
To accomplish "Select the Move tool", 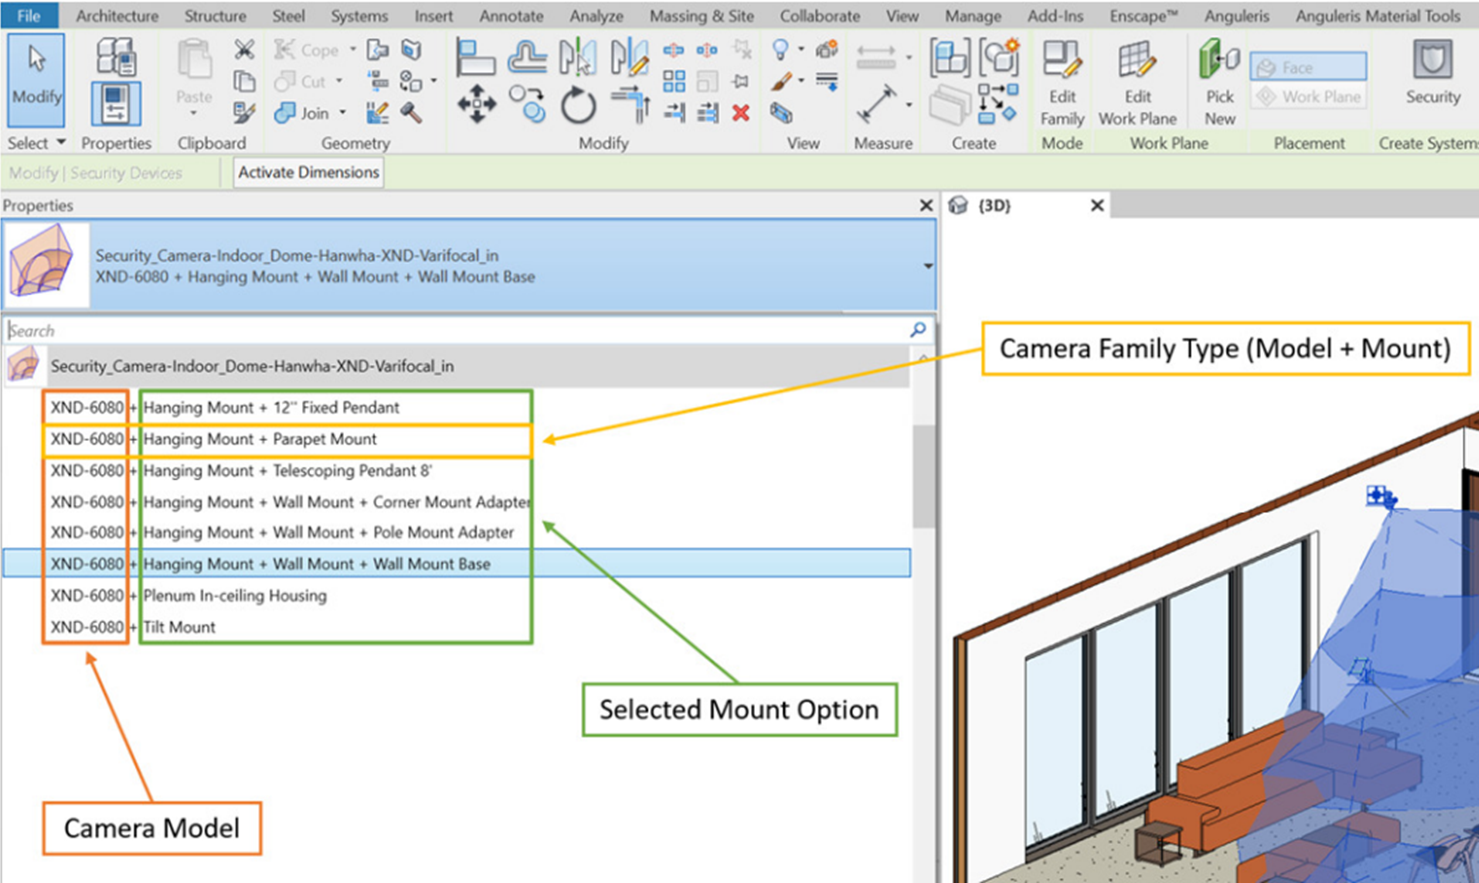I will tap(476, 104).
